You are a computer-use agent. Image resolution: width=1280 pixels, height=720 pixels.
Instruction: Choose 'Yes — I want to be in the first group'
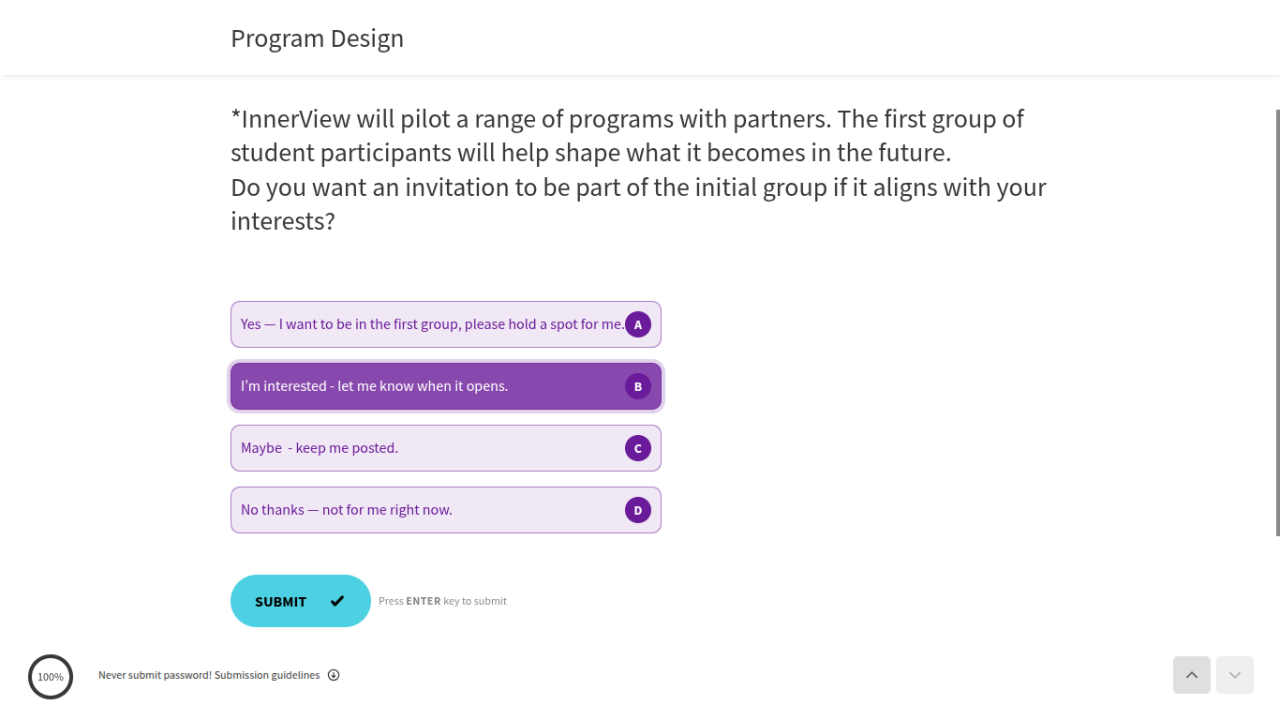[x=446, y=324]
